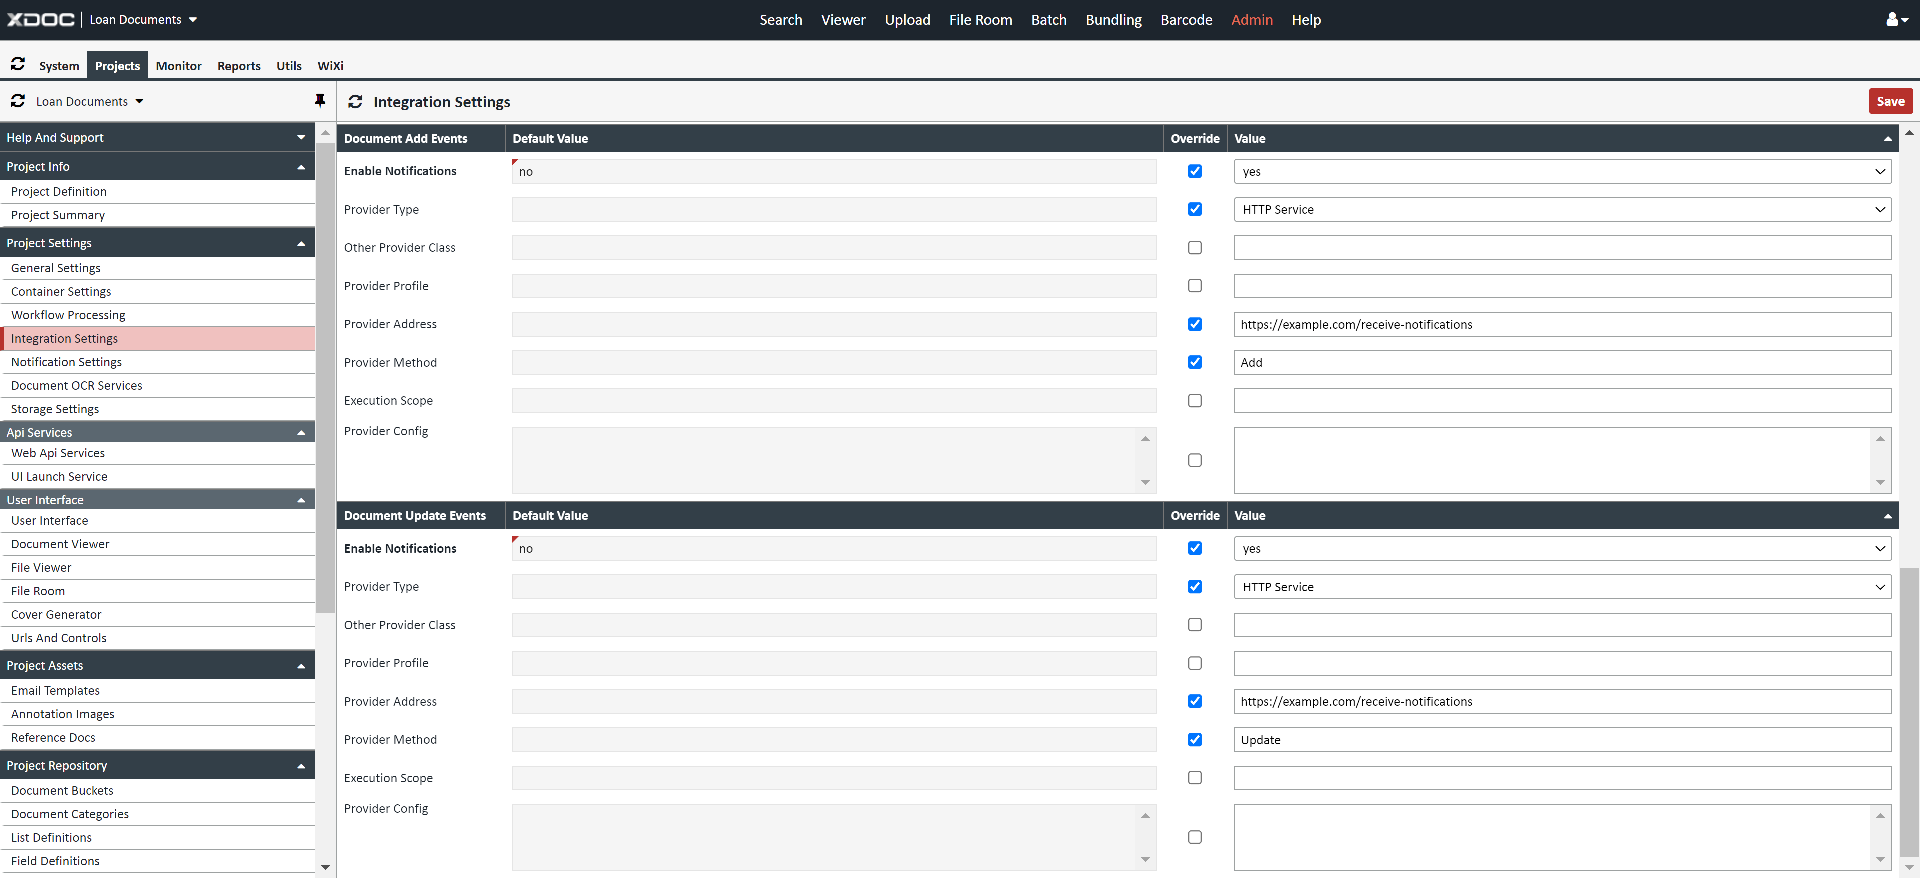Click the pin icon in the sidebar header

(x=320, y=101)
